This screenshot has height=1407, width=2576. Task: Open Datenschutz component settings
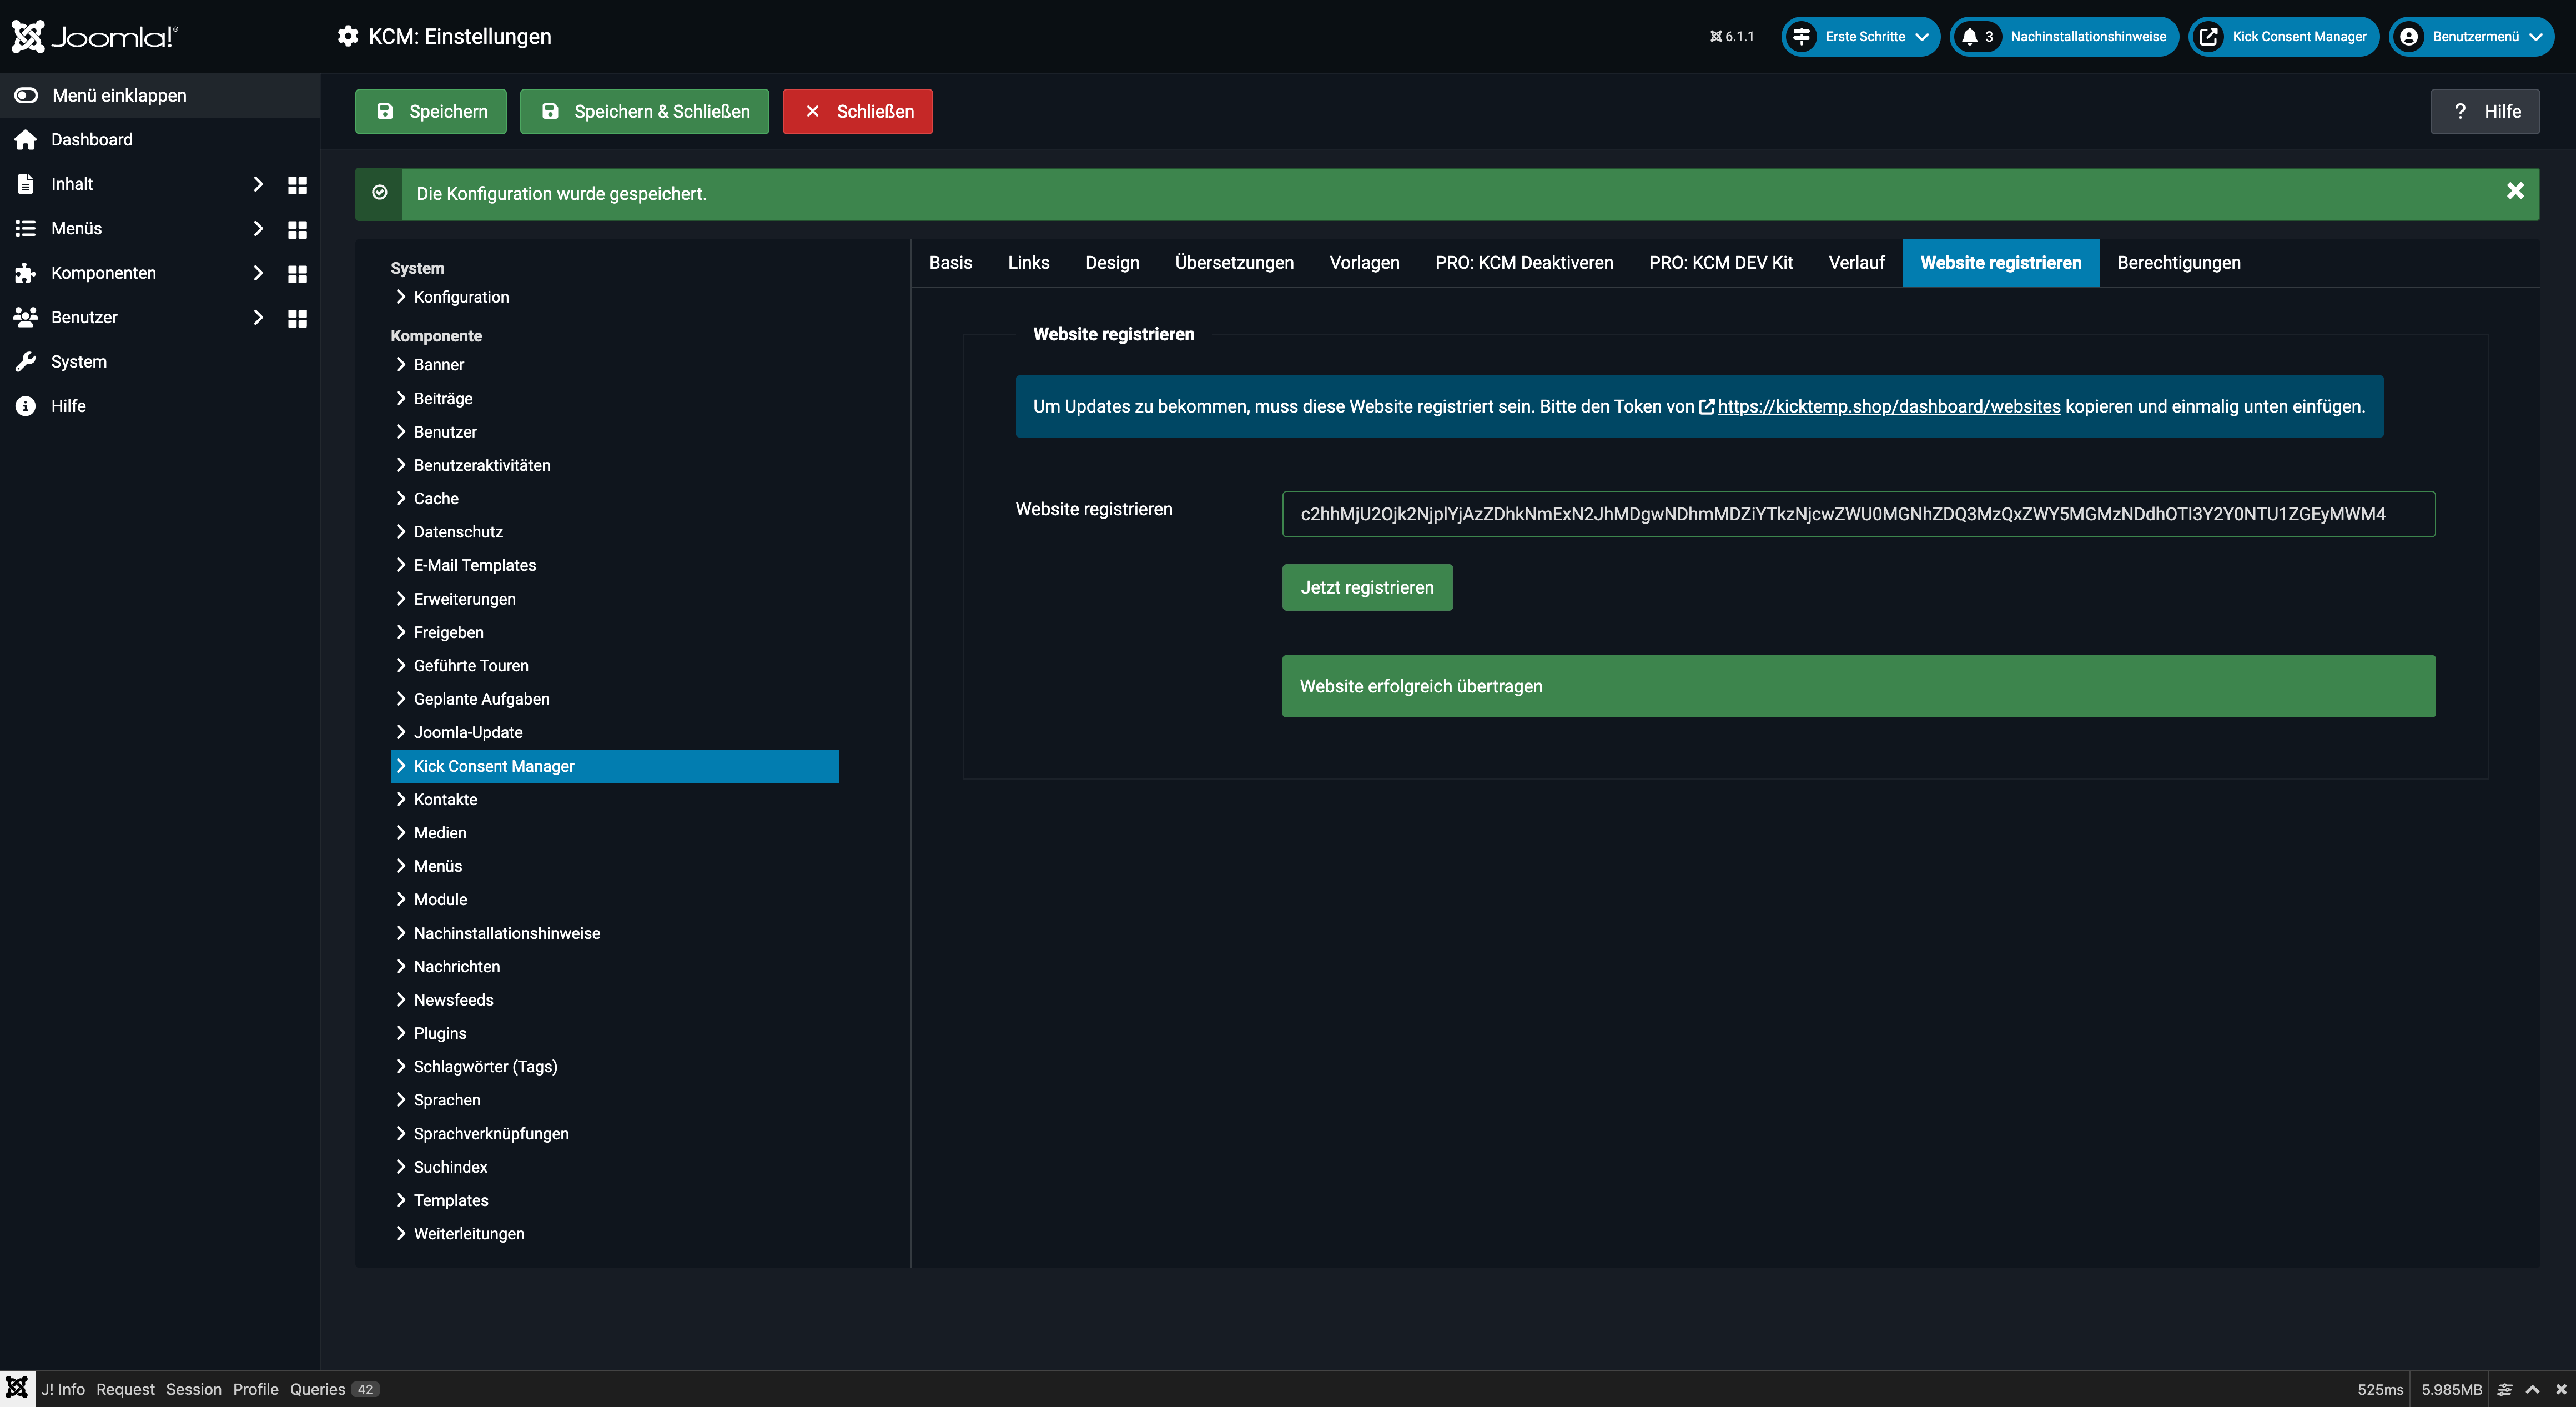(458, 532)
